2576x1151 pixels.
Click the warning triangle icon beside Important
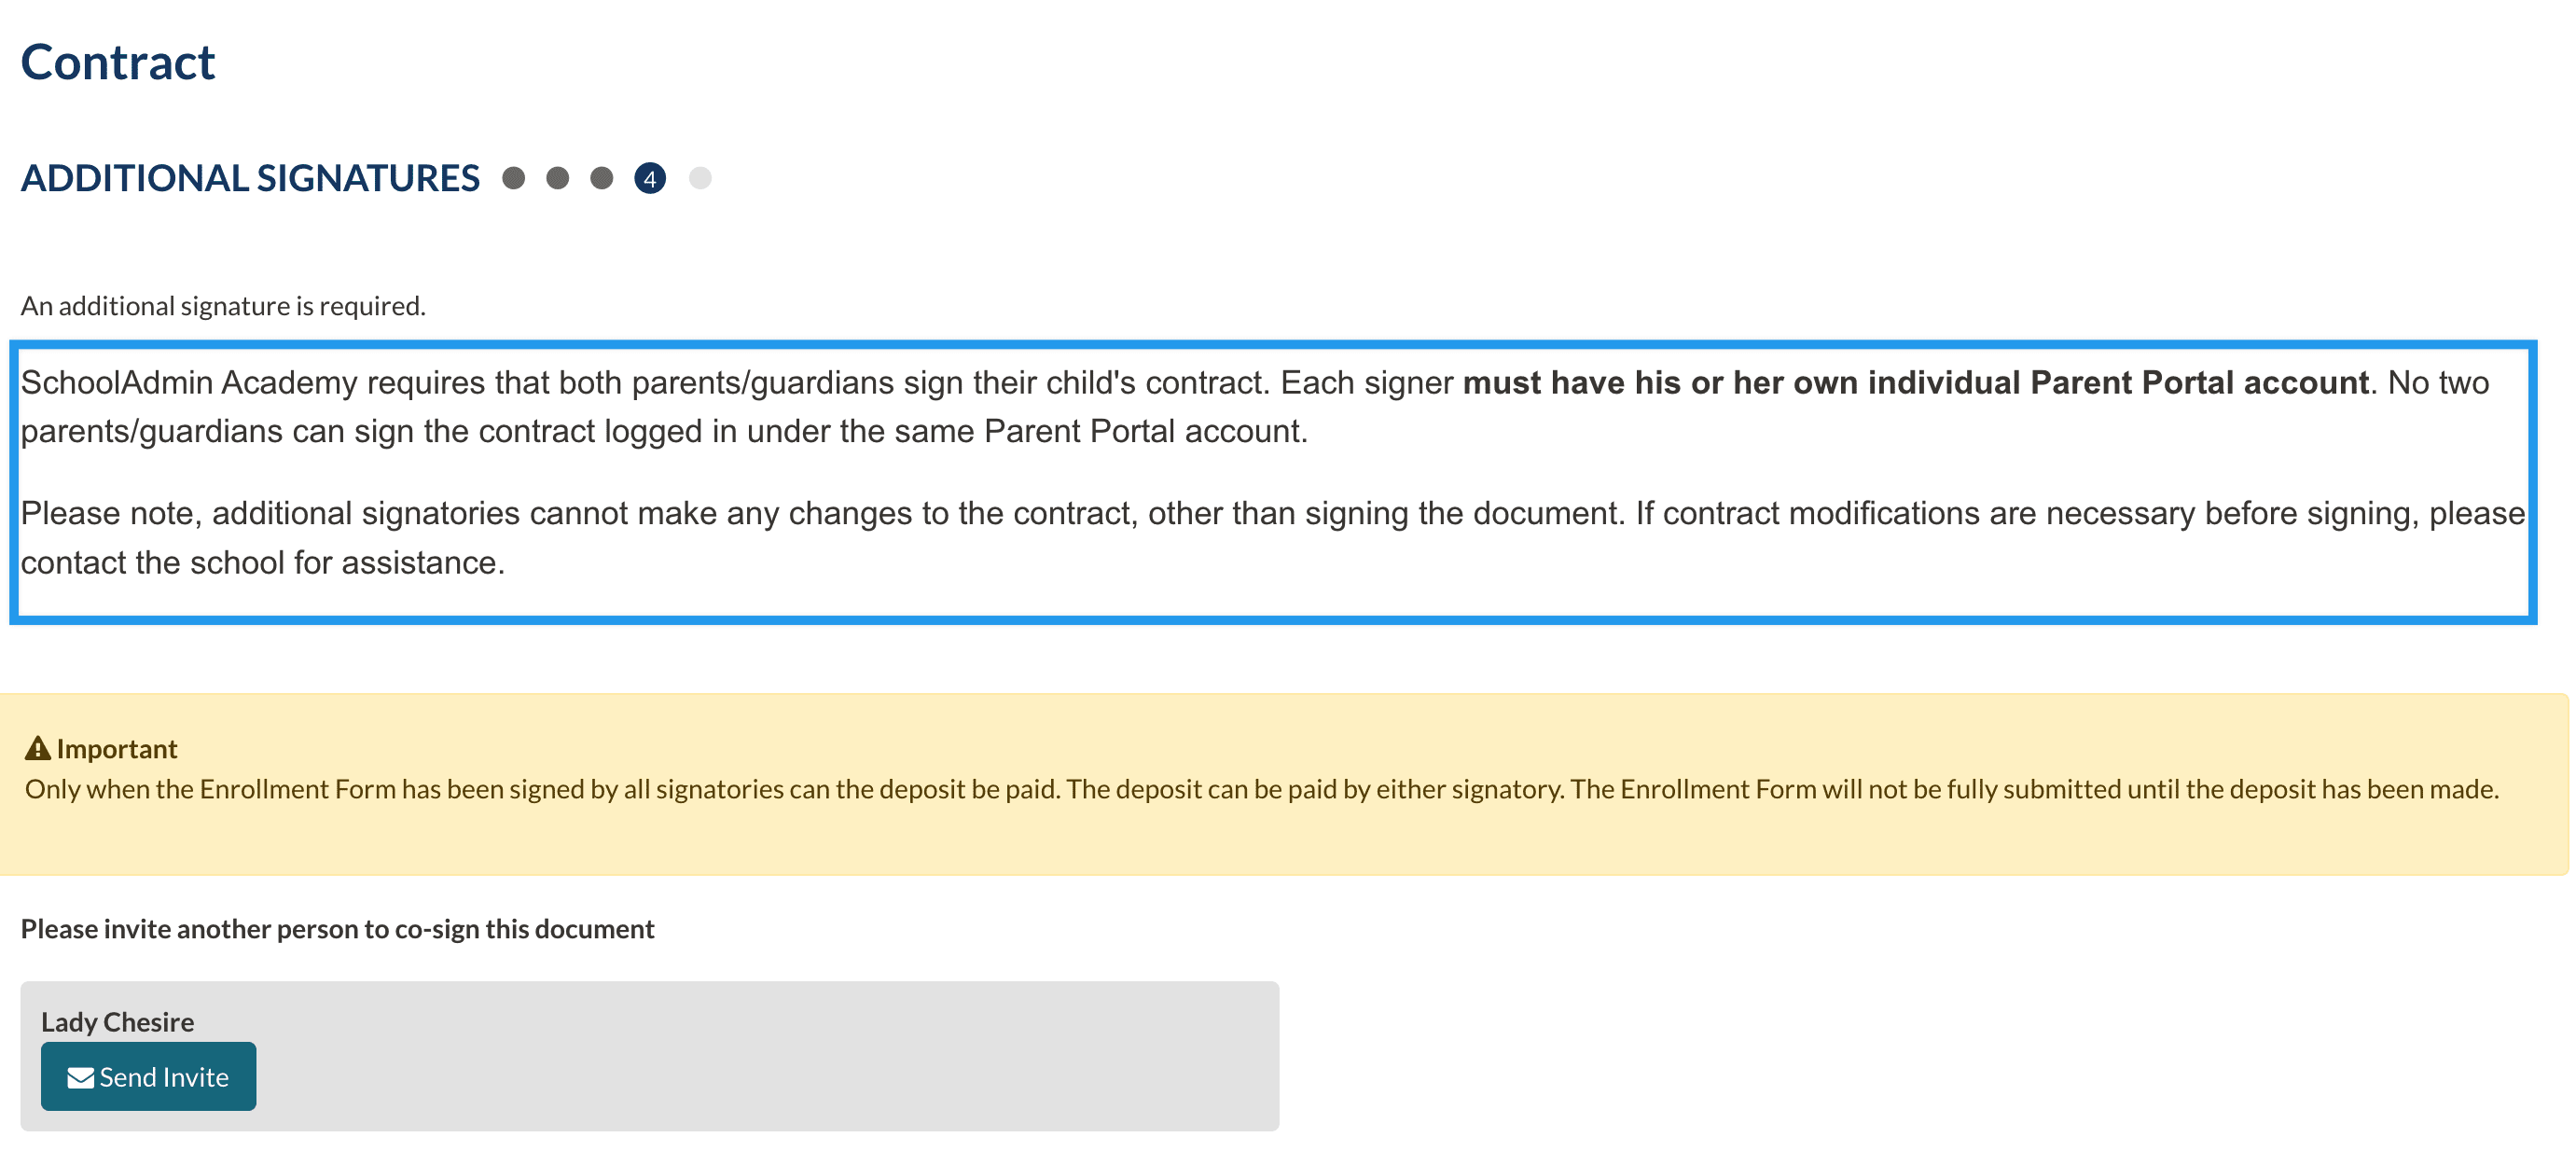coord(37,748)
